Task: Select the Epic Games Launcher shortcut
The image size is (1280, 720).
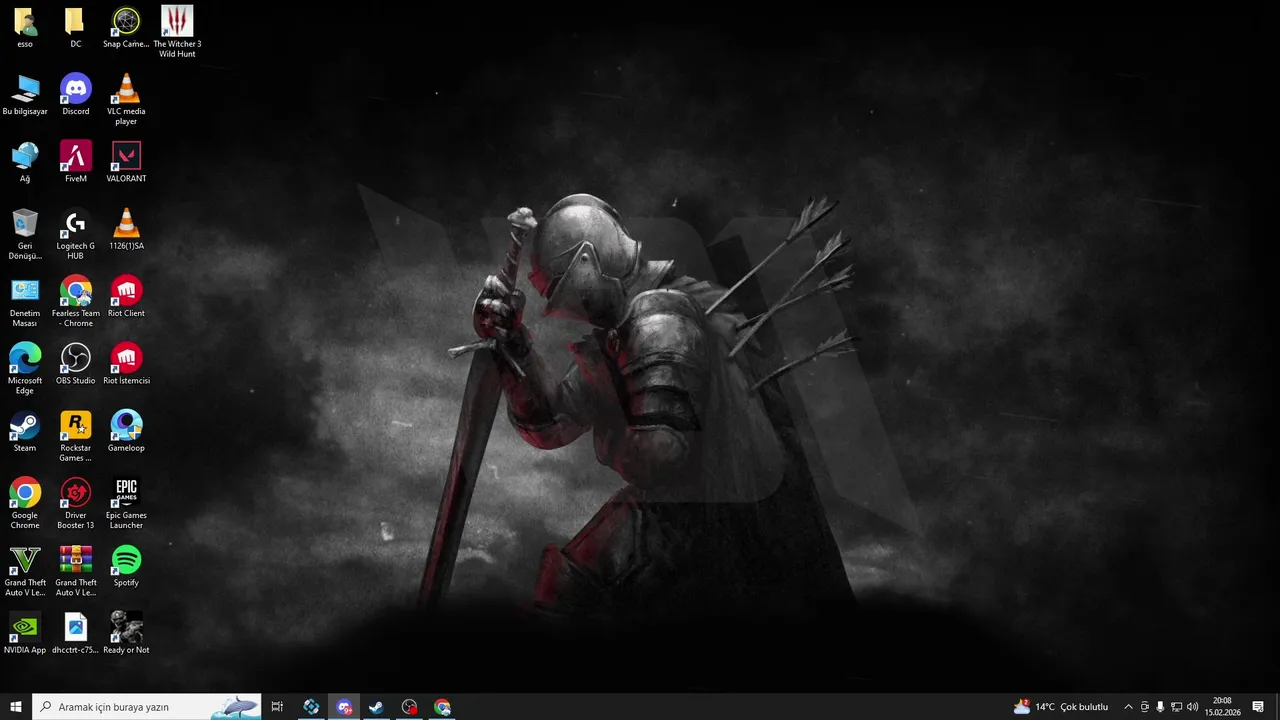Action: tap(126, 502)
